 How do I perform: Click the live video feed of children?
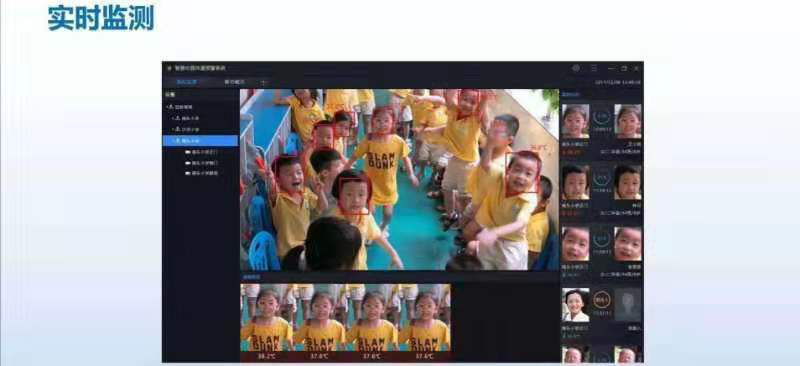point(399,180)
